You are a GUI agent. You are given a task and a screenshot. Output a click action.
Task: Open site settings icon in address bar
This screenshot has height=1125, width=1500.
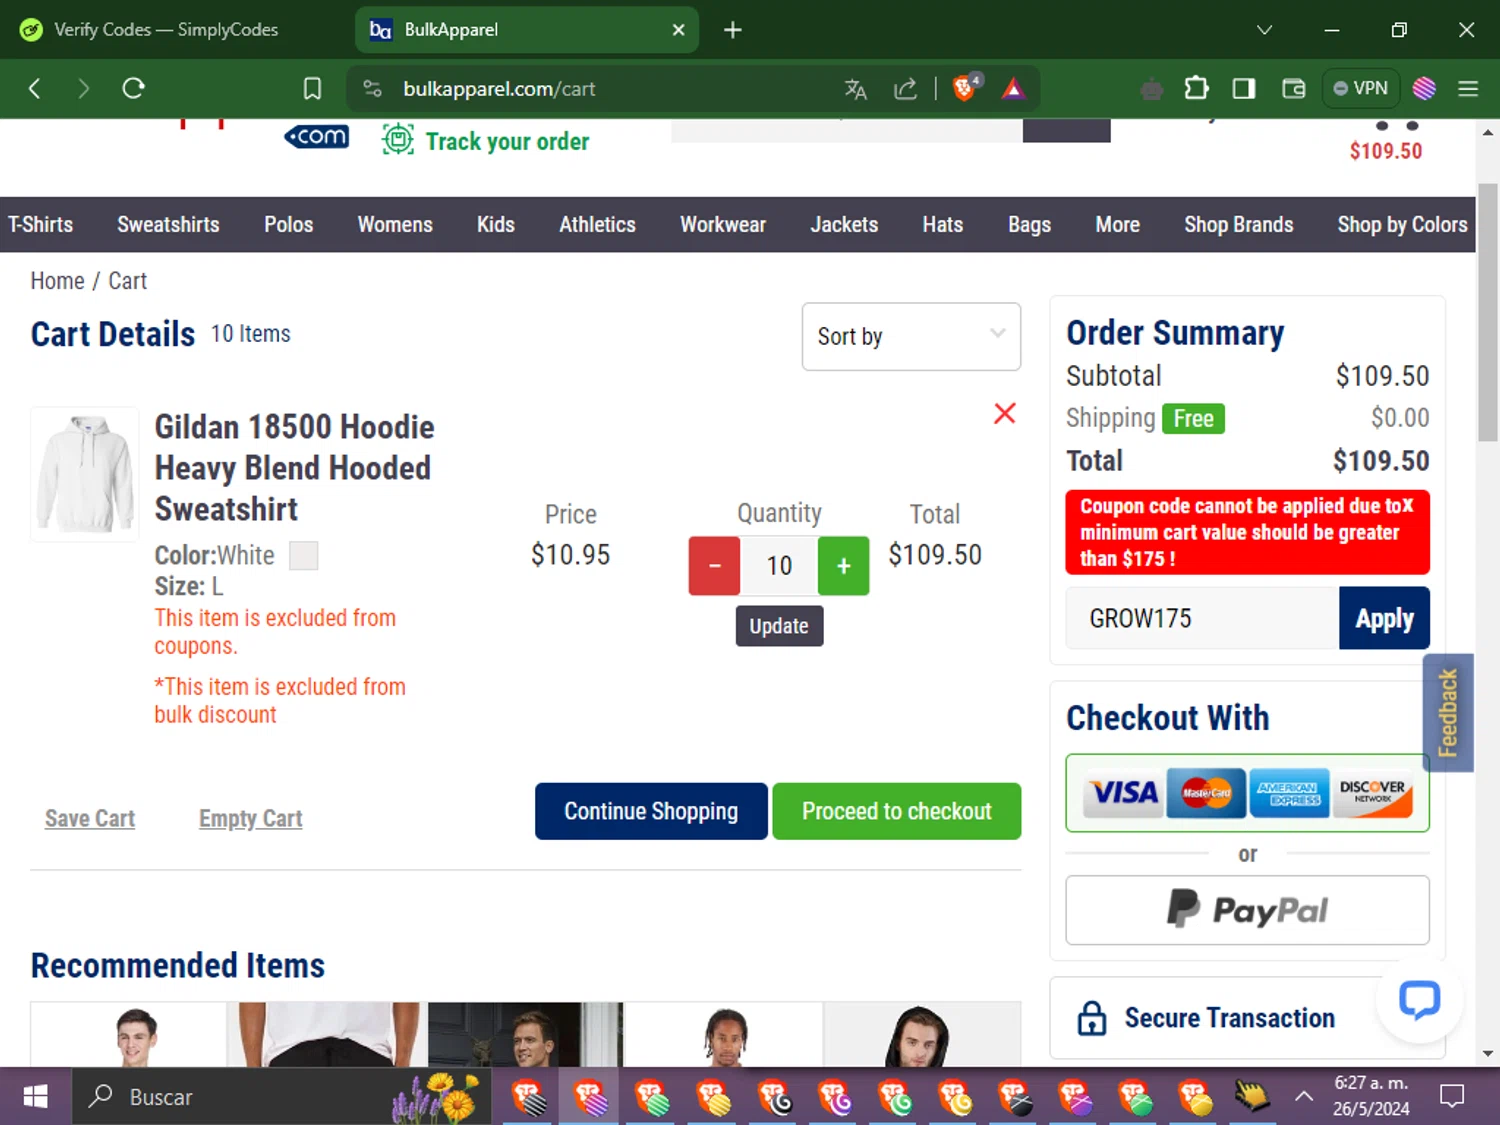(373, 88)
